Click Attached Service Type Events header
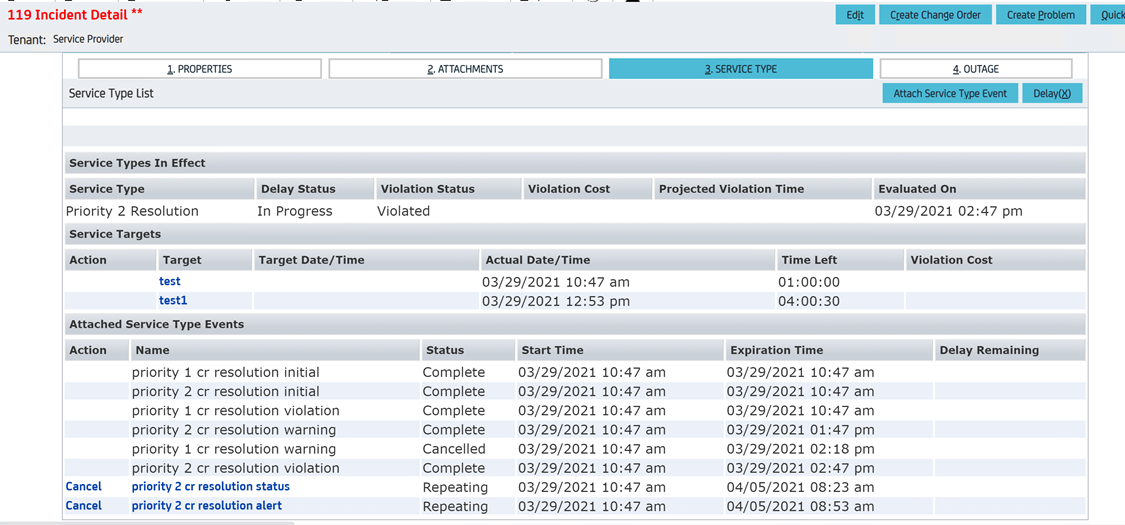The image size is (1125, 525). tap(156, 324)
